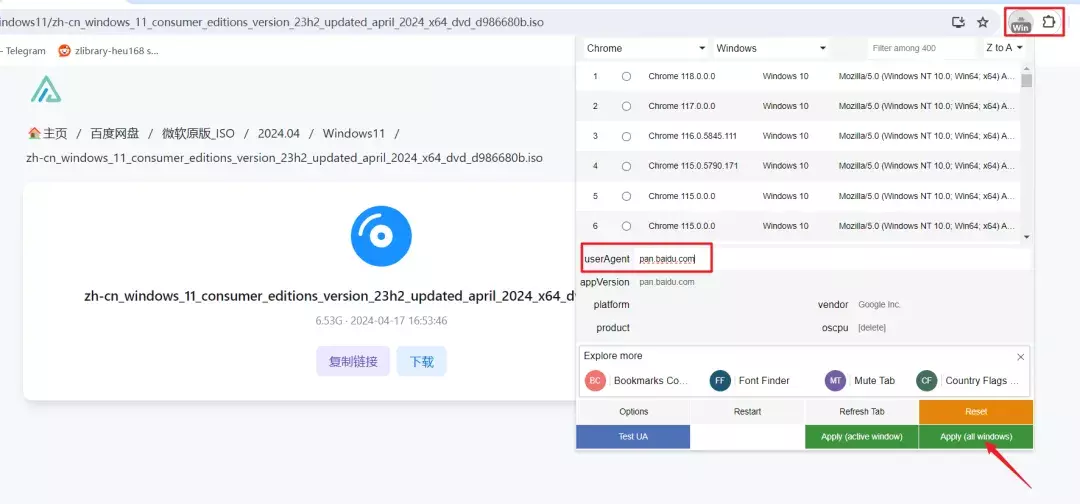Go to 微软原版_ISO breadcrumb
The width and height of the screenshot is (1080, 504).
[x=198, y=133]
